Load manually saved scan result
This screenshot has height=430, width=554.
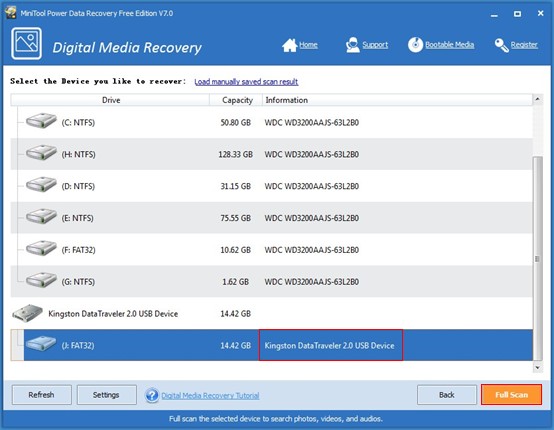click(246, 82)
